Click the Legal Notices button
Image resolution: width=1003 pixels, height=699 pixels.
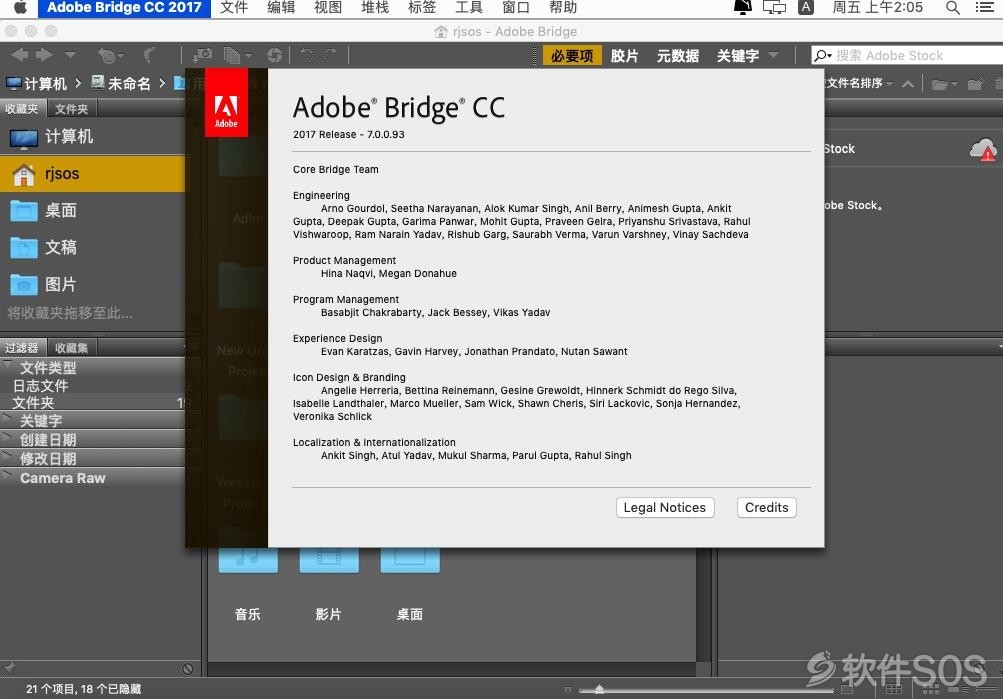click(665, 507)
